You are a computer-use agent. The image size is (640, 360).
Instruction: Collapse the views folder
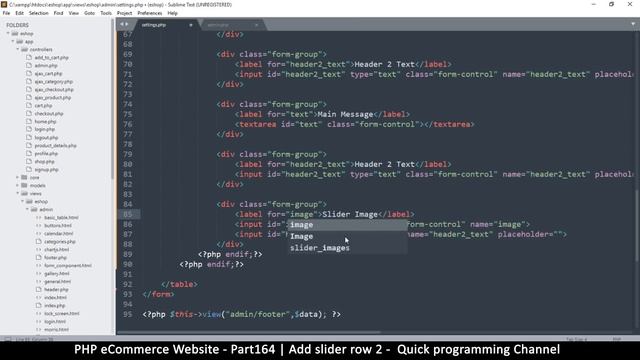(x=18, y=193)
